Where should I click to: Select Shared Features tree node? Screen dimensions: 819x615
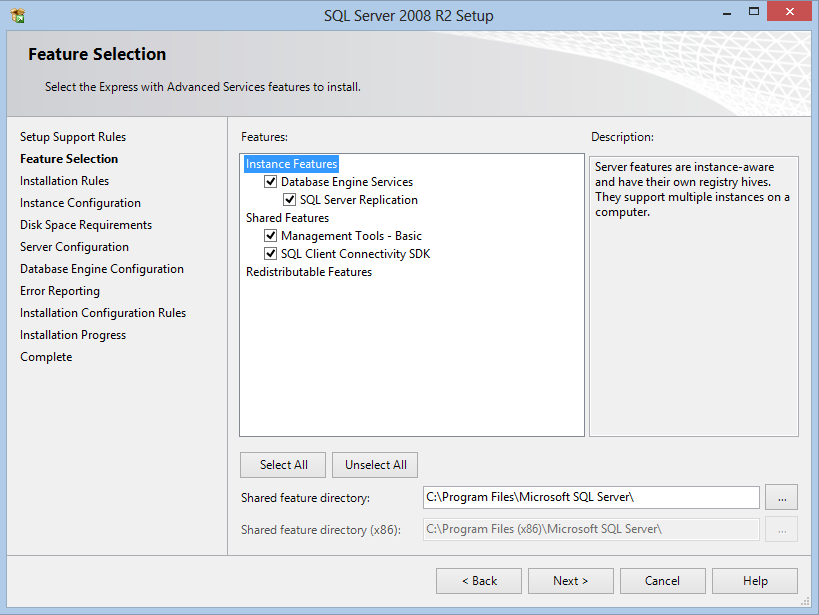287,218
